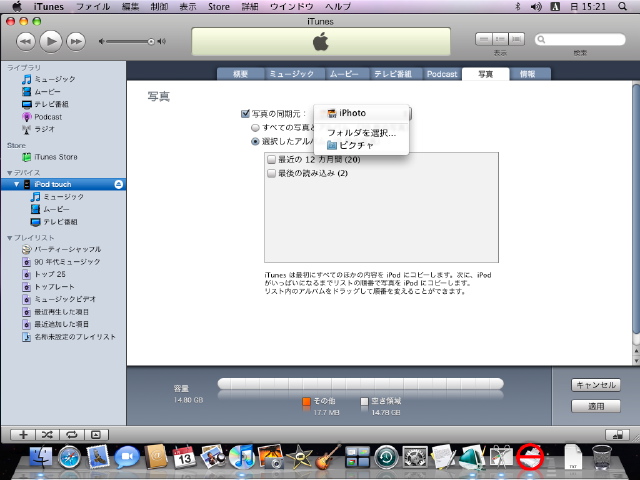Switch to the ムービー device tab
Image resolution: width=640 pixels, height=480 pixels.
(347, 74)
